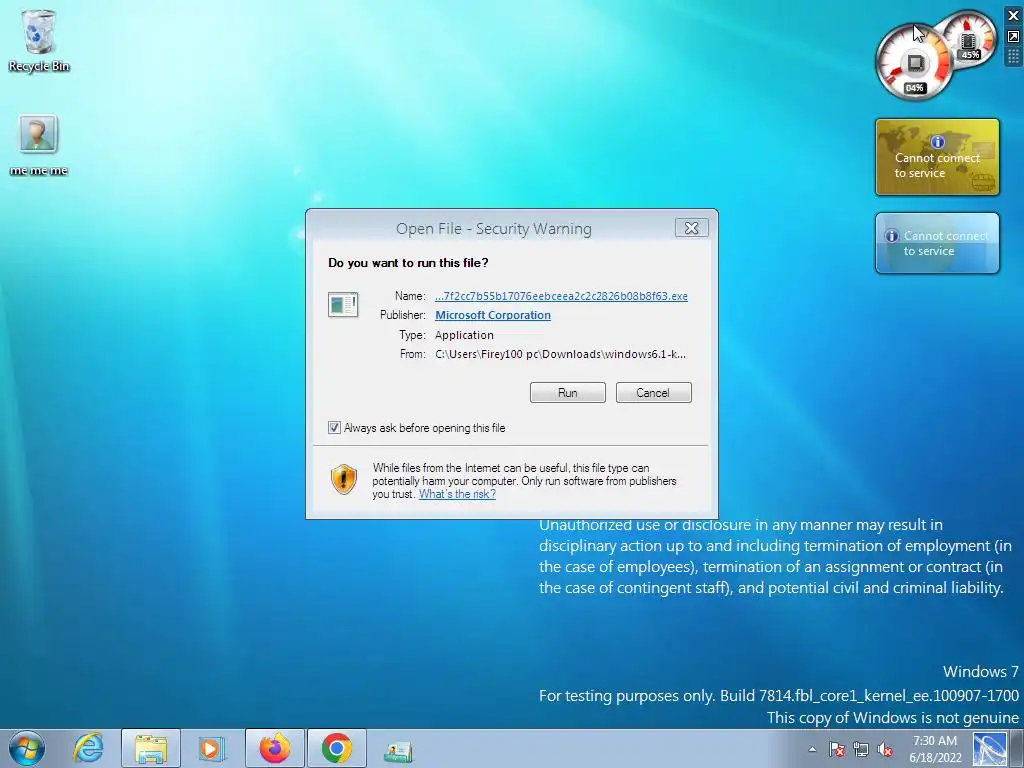The height and width of the screenshot is (768, 1024).
Task: Click the Type value Application text
Action: pyautogui.click(x=464, y=335)
